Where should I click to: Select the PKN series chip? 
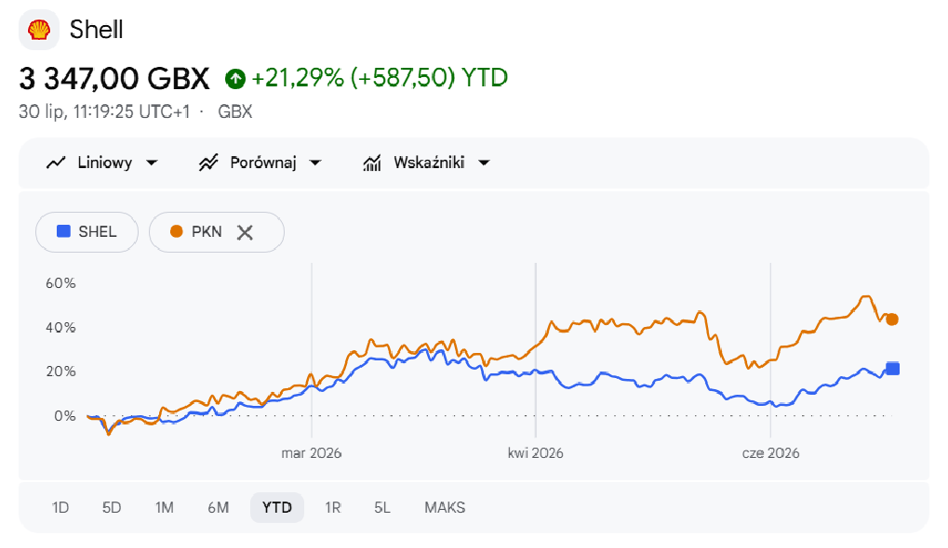pyautogui.click(x=216, y=232)
